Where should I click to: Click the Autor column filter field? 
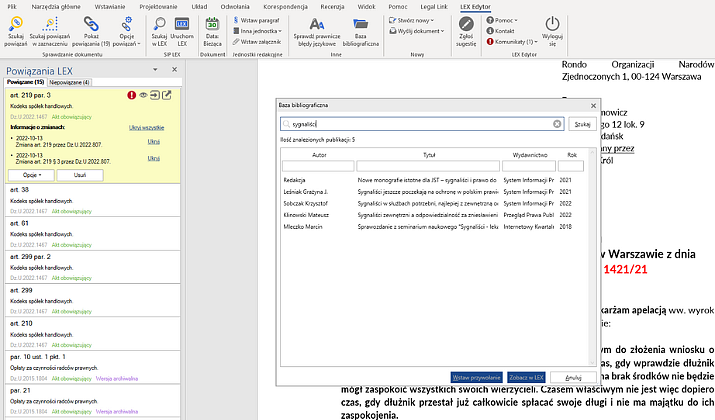[316, 166]
